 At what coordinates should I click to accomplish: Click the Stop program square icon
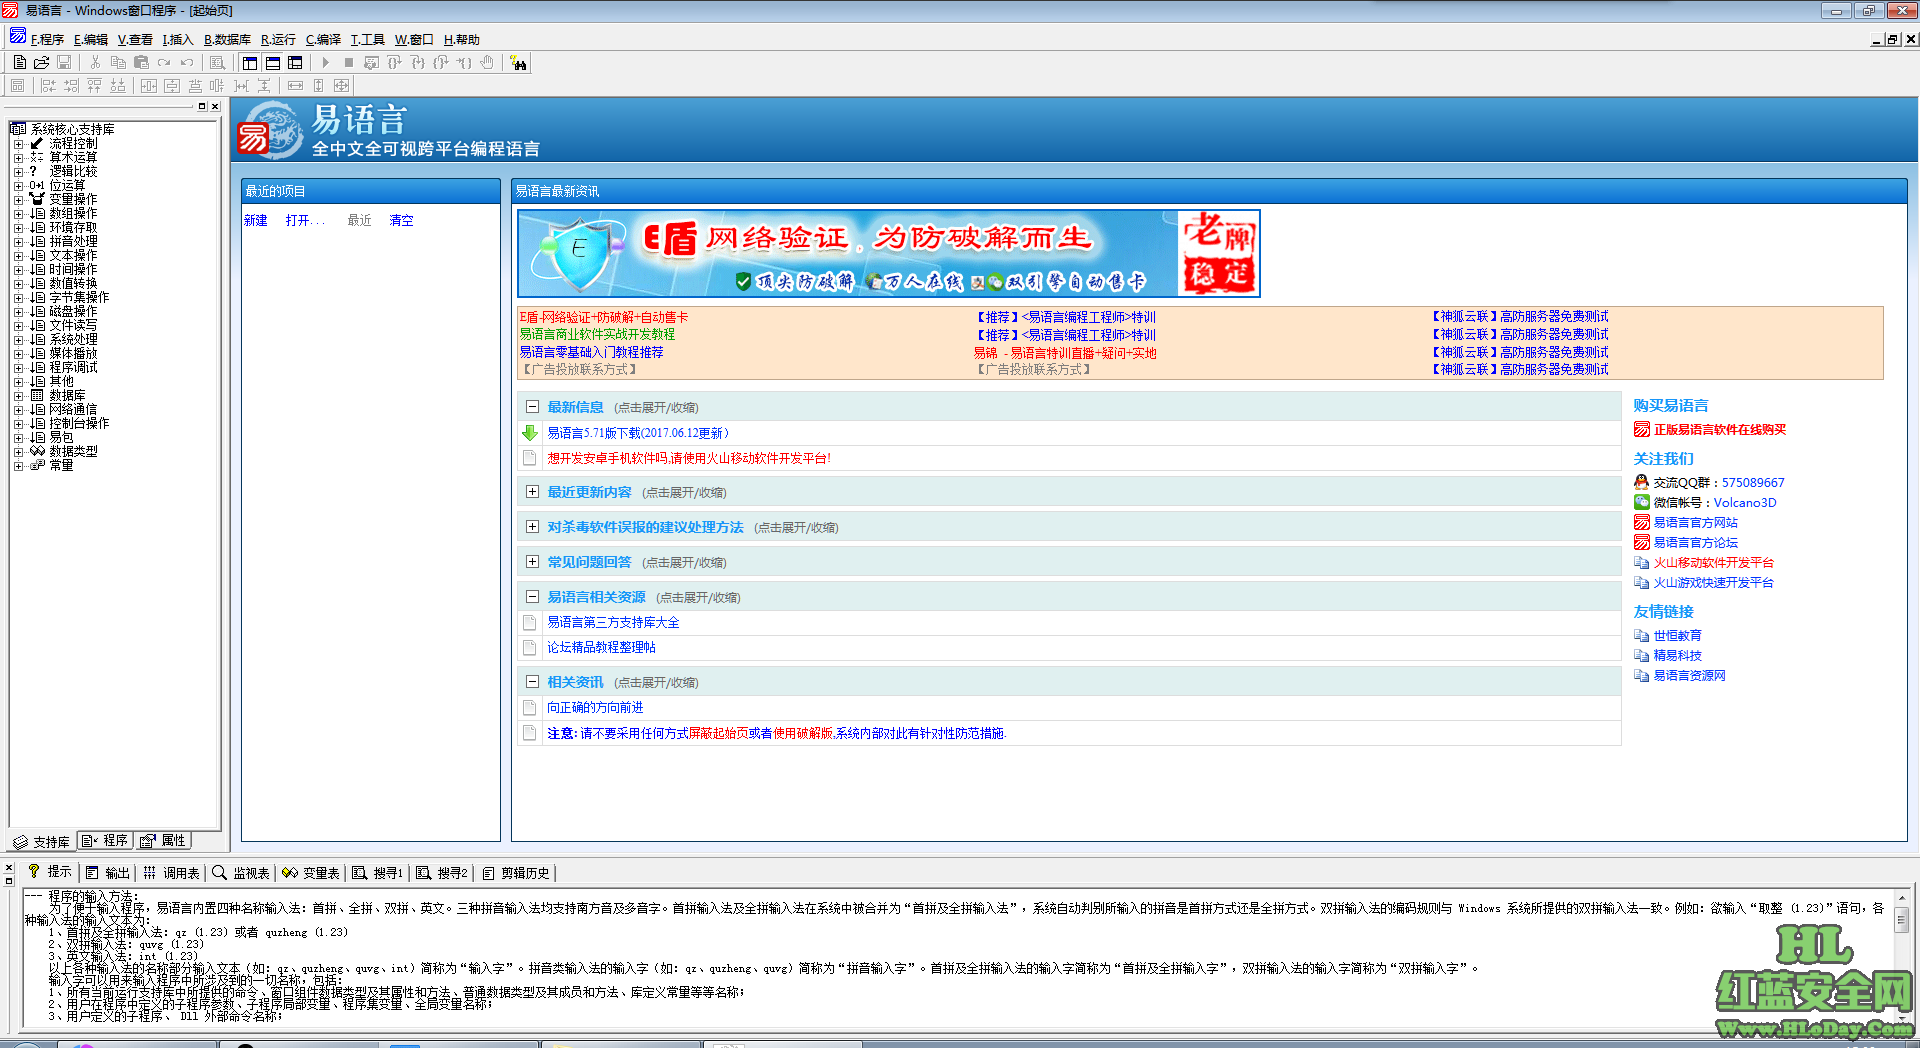[348, 62]
